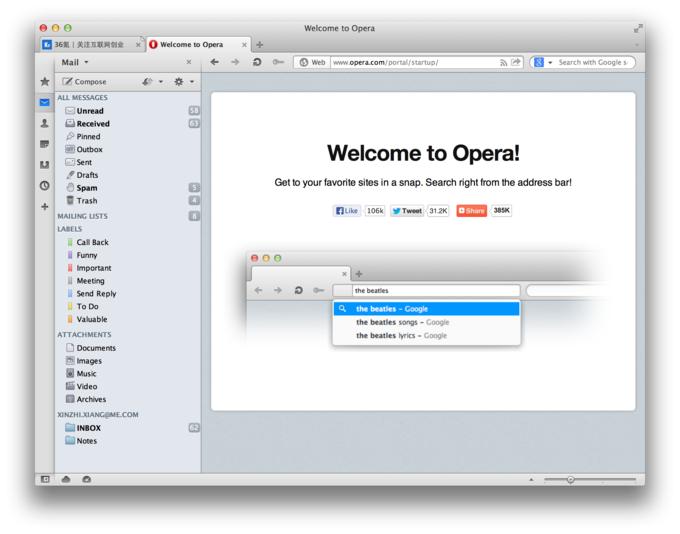The width and height of the screenshot is (680, 534).
Task: Go back with the back arrow
Action: click(x=214, y=62)
